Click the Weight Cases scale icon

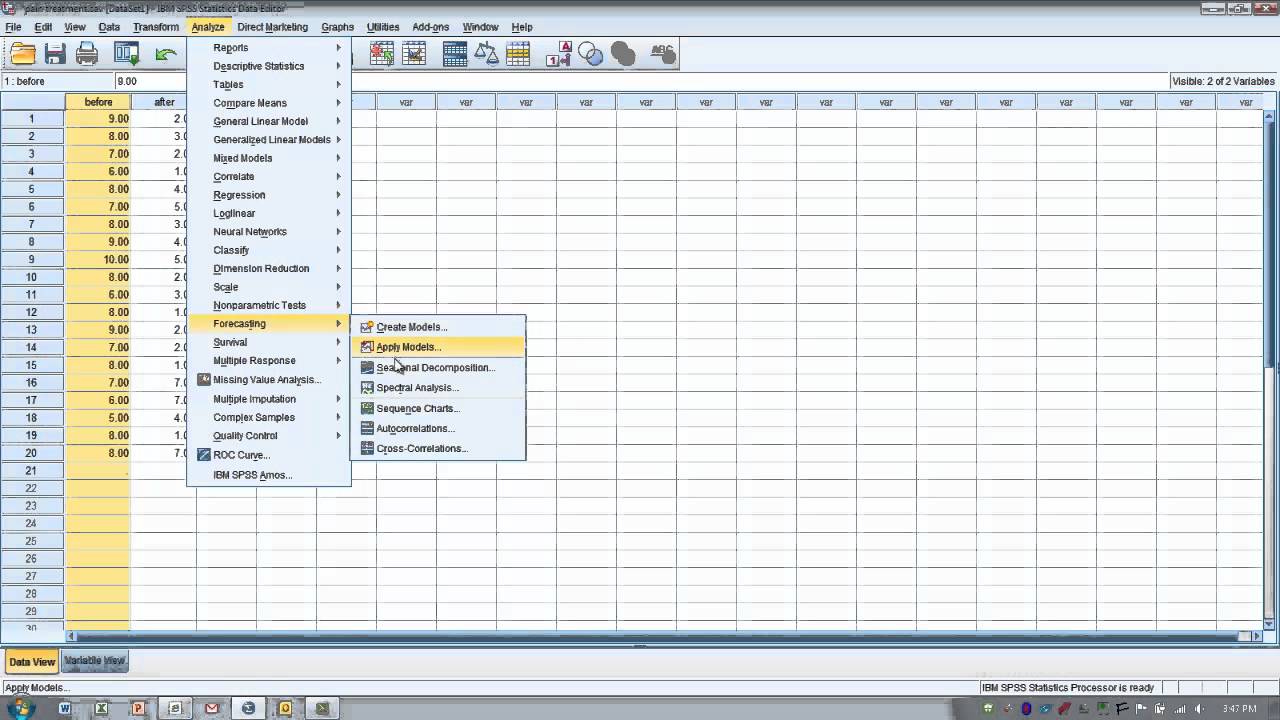(487, 55)
